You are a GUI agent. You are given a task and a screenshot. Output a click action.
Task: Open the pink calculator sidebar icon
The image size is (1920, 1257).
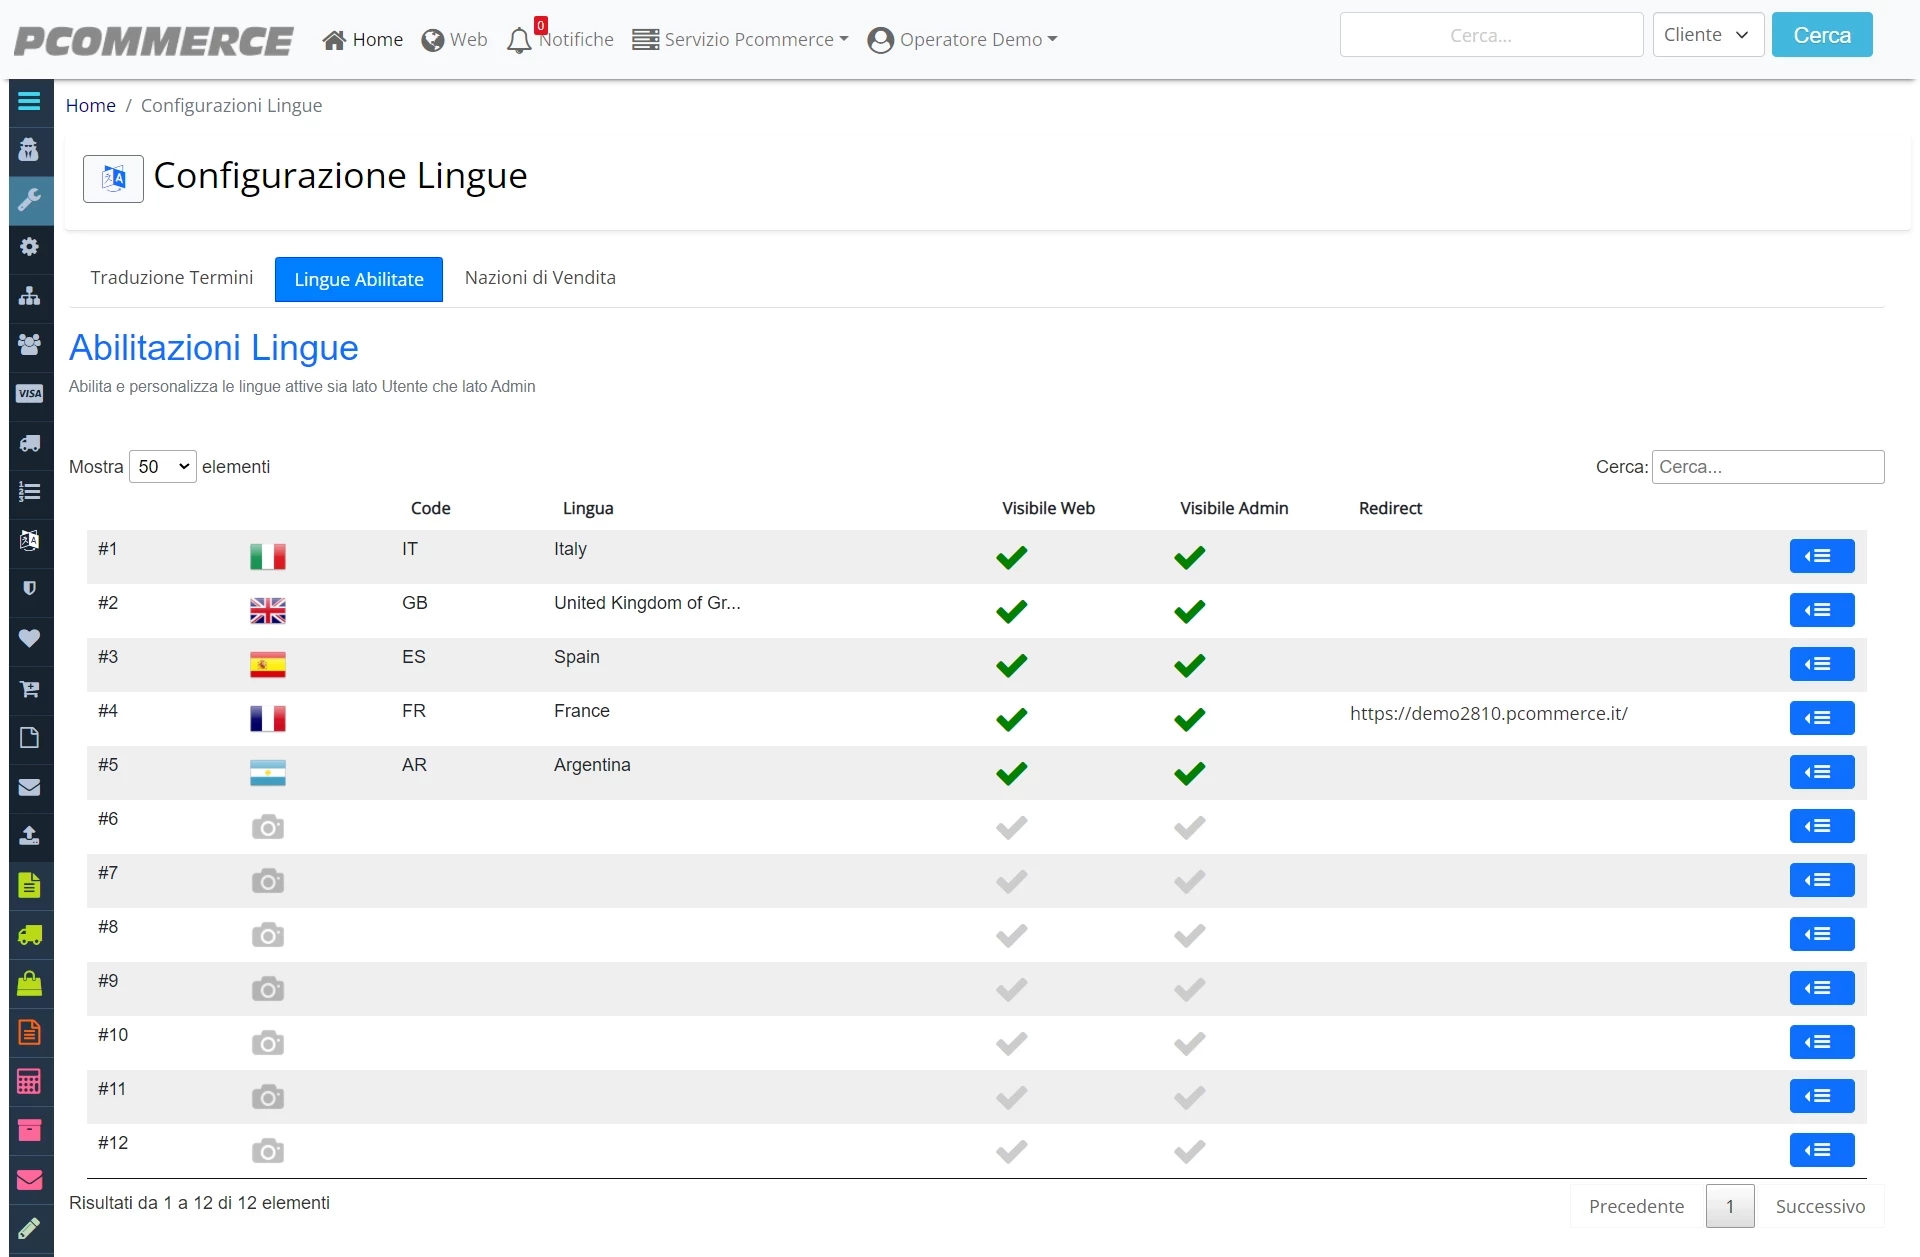(29, 1081)
